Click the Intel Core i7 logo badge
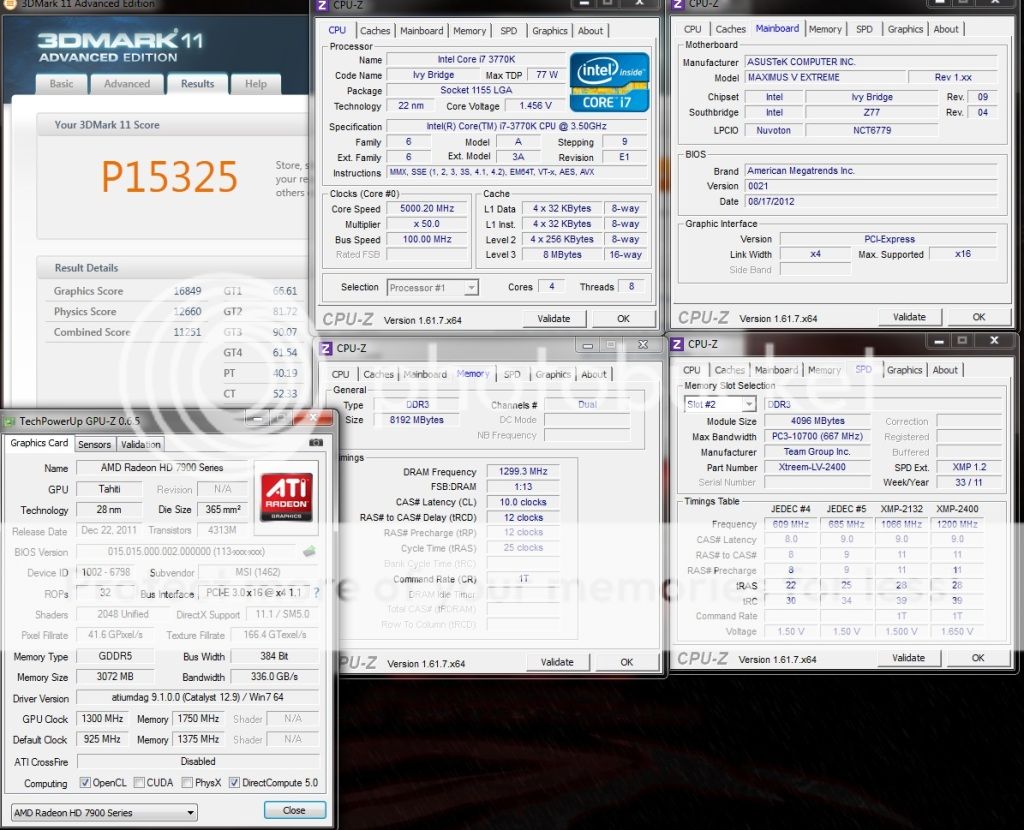The height and width of the screenshot is (830, 1024). [609, 81]
